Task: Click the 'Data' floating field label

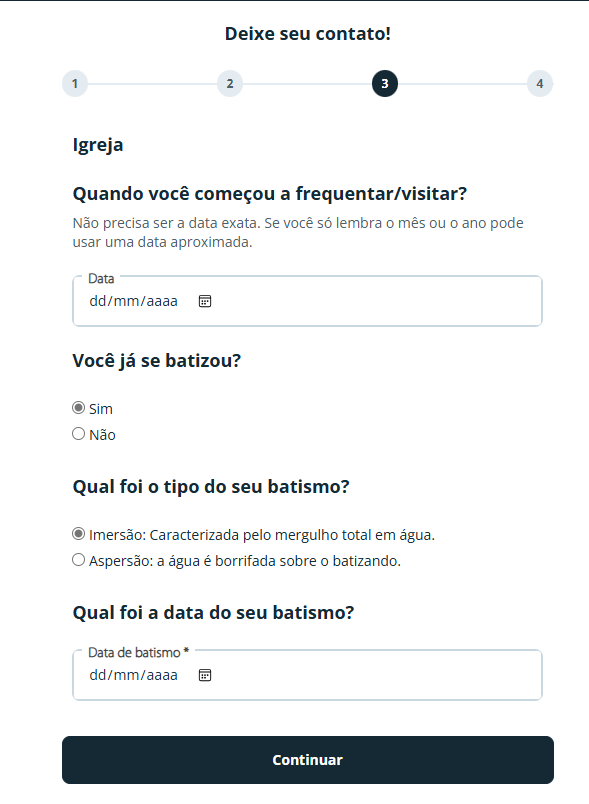Action: pyautogui.click(x=101, y=278)
